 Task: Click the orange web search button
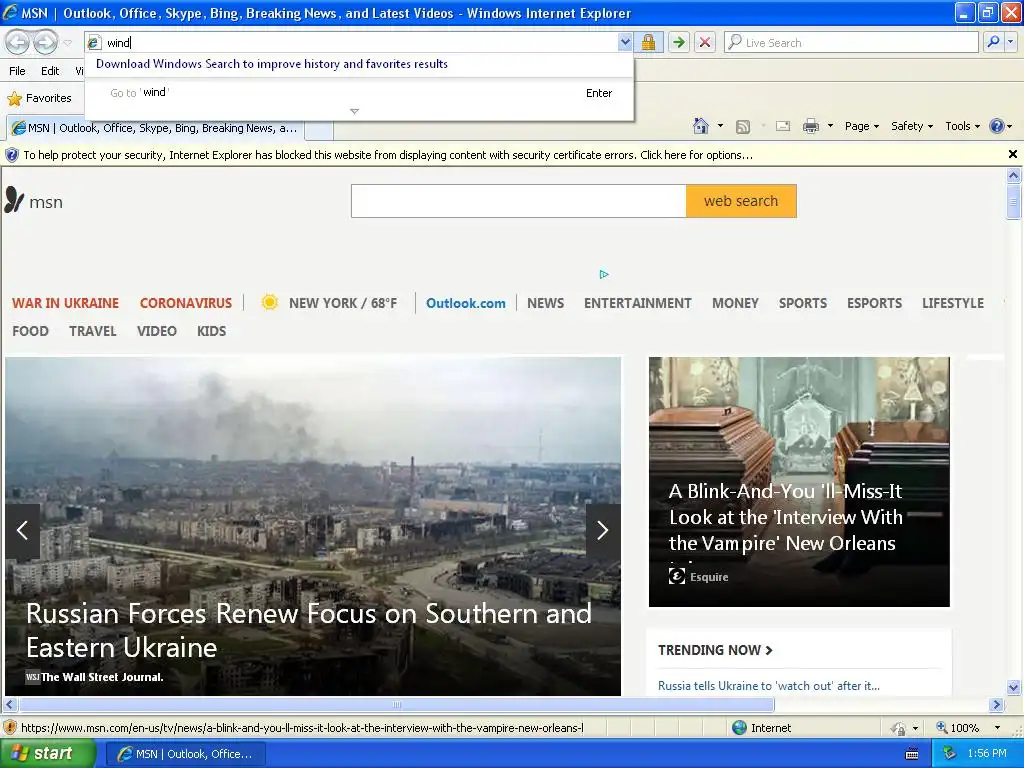click(x=741, y=201)
